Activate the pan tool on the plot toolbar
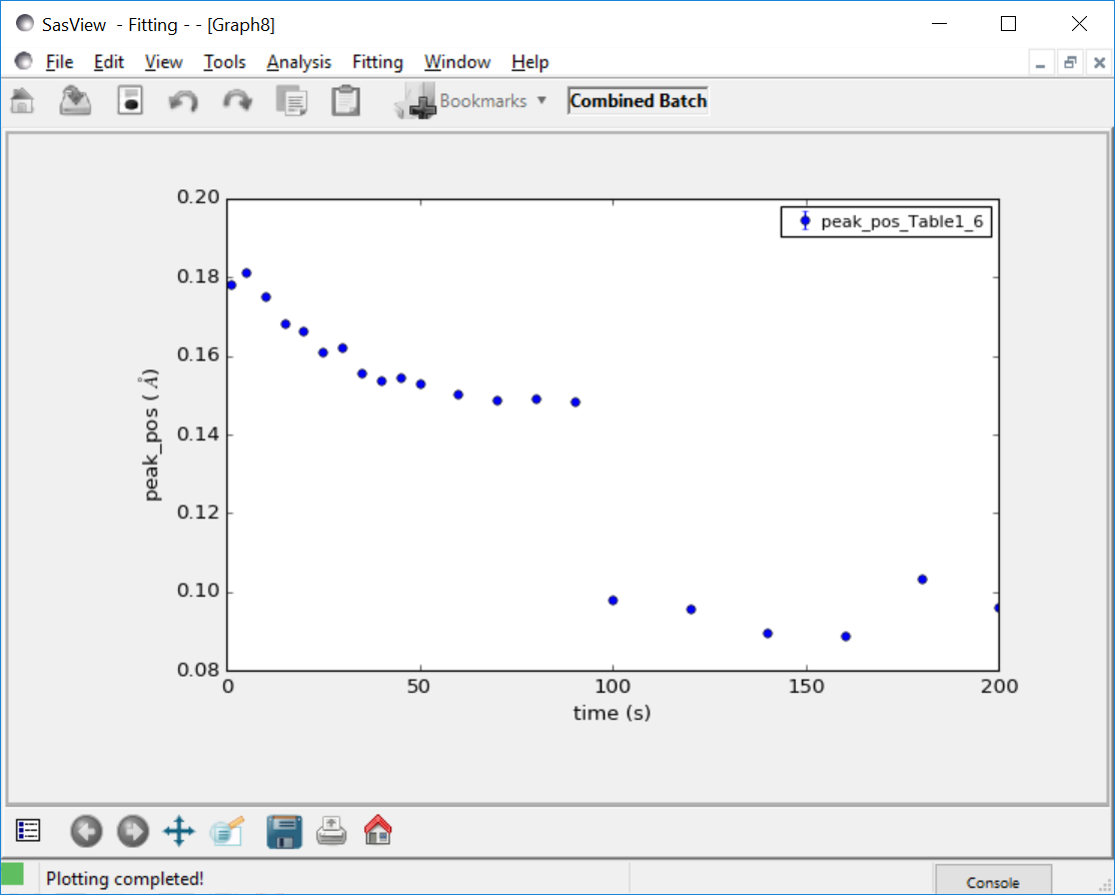Image resolution: width=1115 pixels, height=895 pixels. [x=178, y=831]
